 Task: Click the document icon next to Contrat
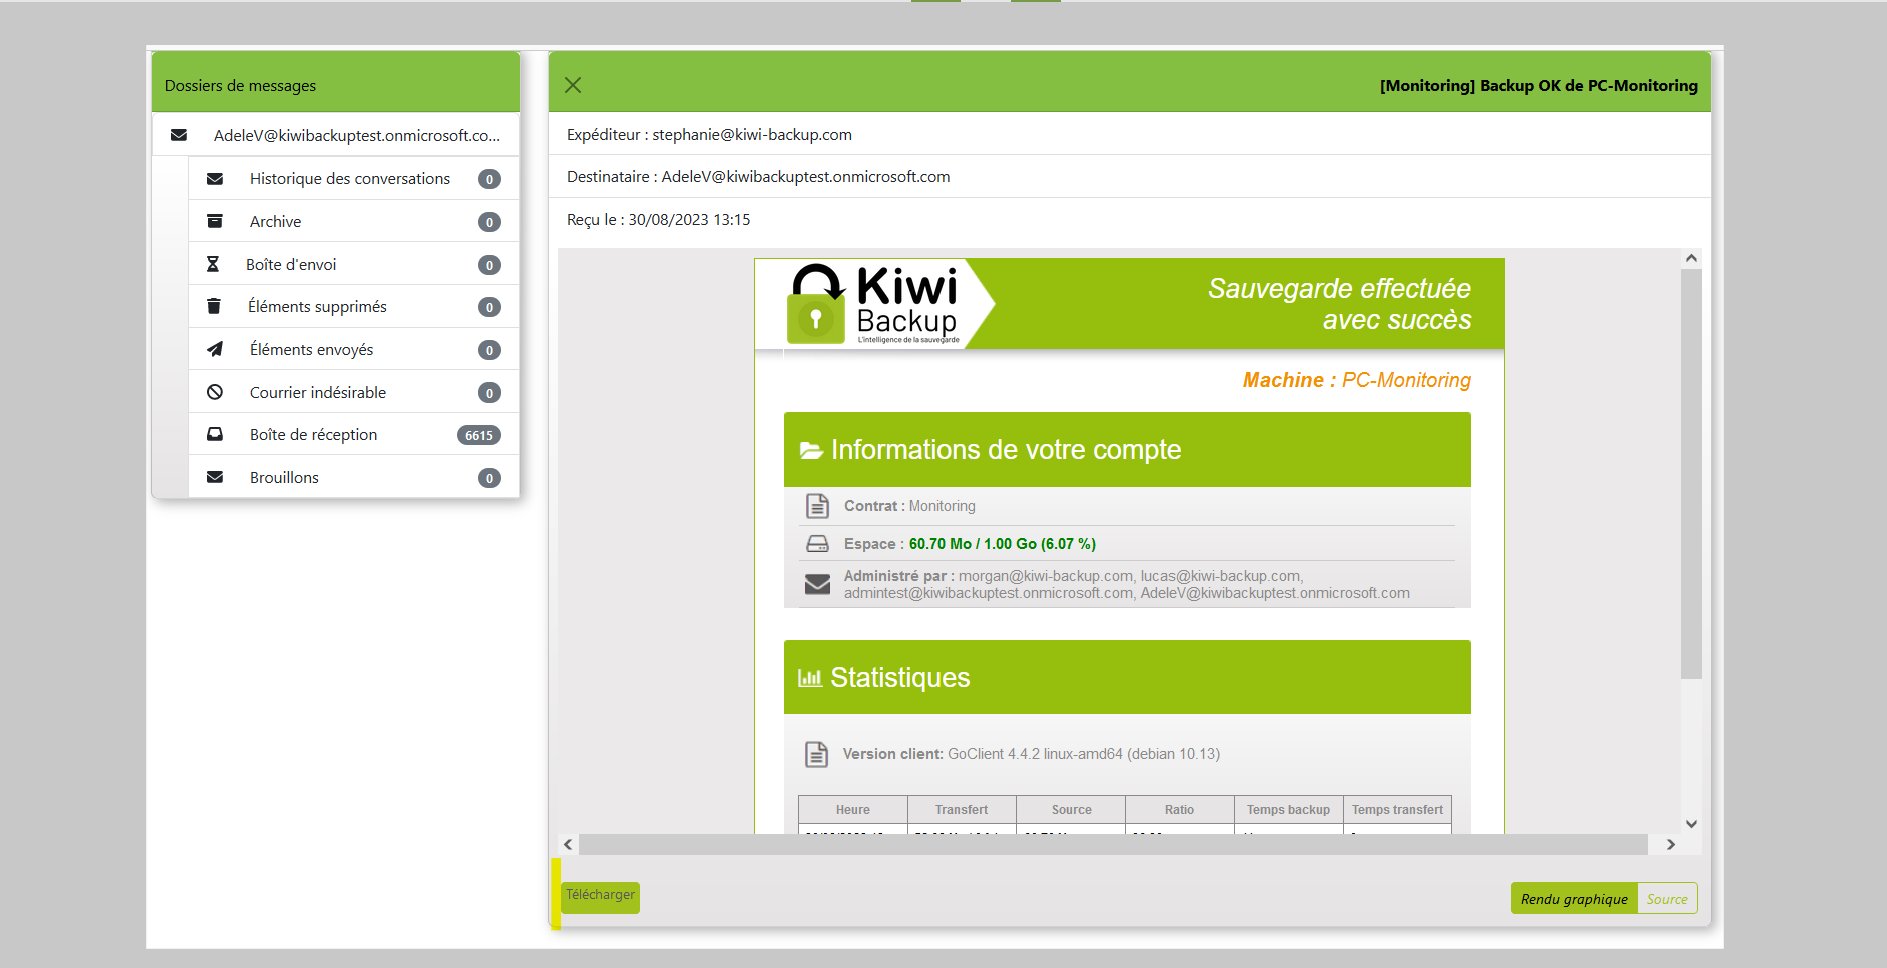tap(817, 506)
